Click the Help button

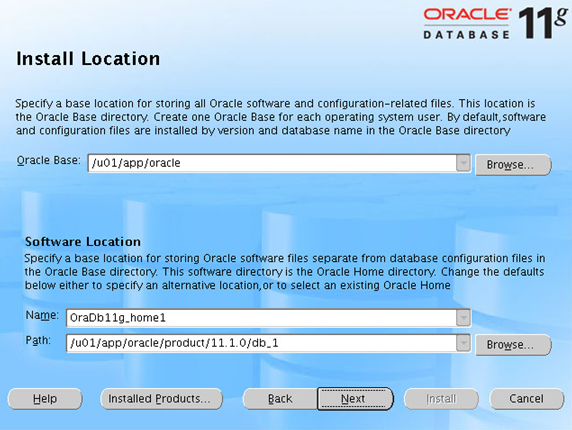pos(45,399)
